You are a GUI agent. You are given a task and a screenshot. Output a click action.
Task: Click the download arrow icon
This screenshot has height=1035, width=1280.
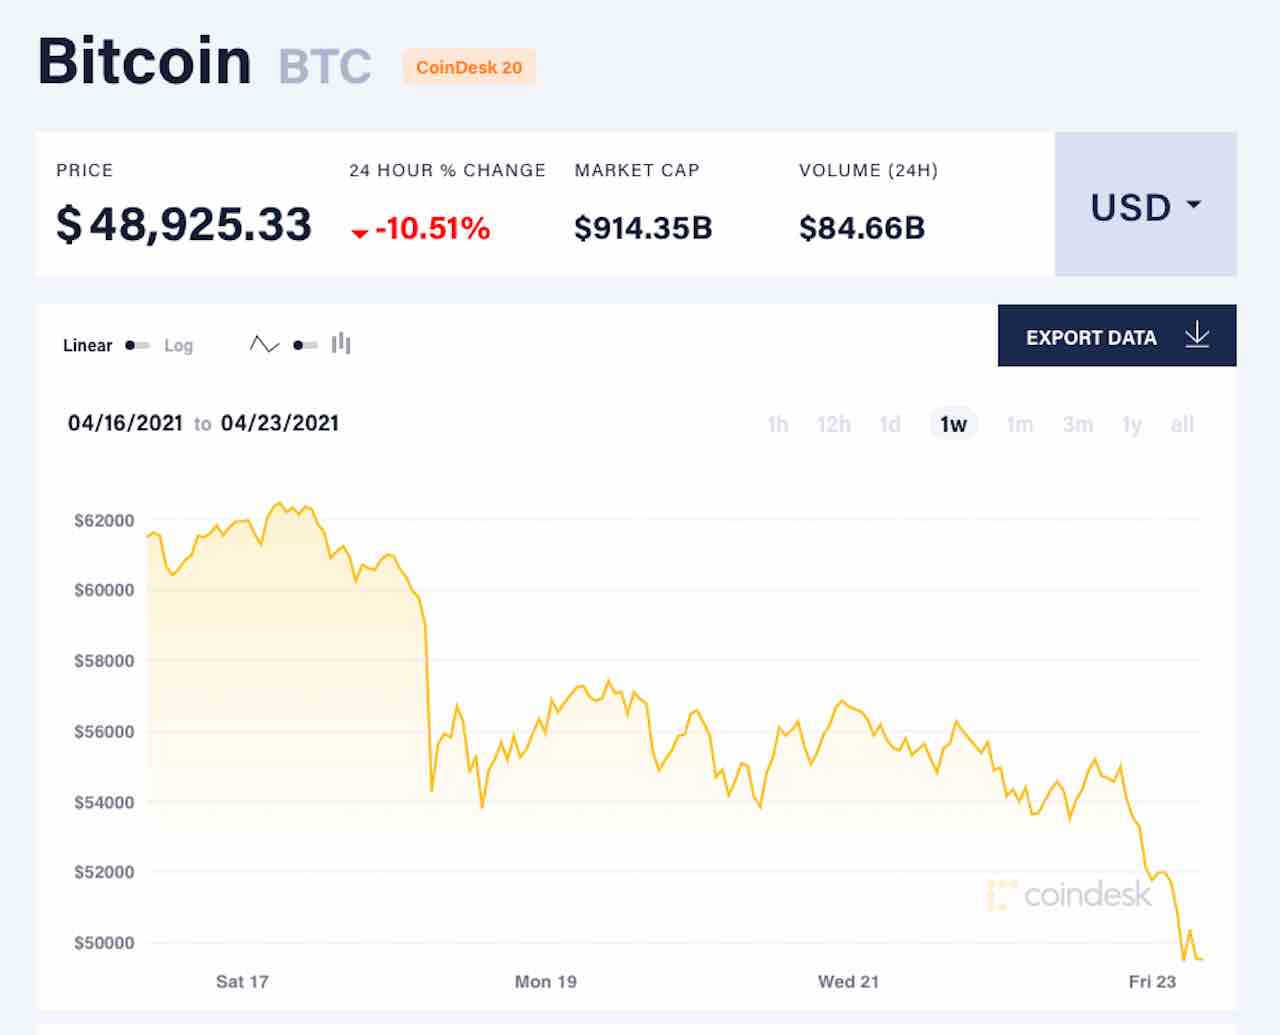pos(1197,336)
